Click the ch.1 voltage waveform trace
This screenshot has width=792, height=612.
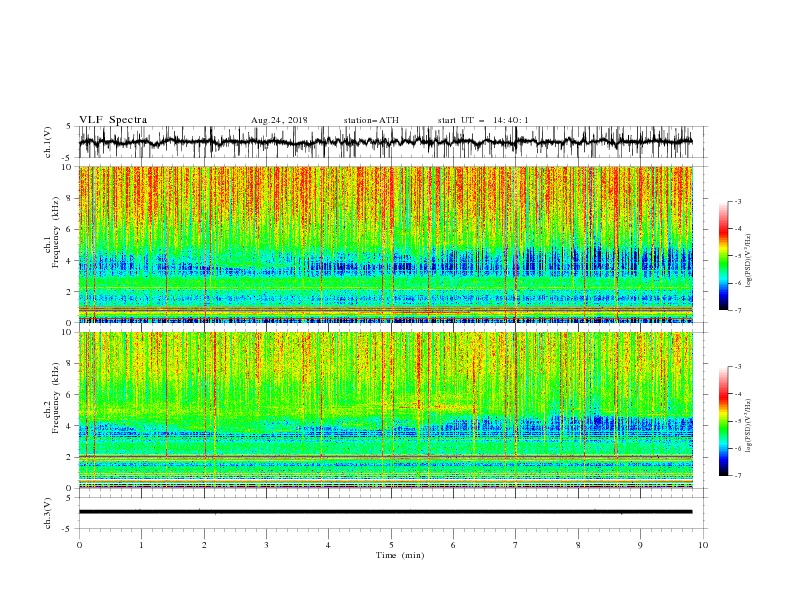pos(385,142)
